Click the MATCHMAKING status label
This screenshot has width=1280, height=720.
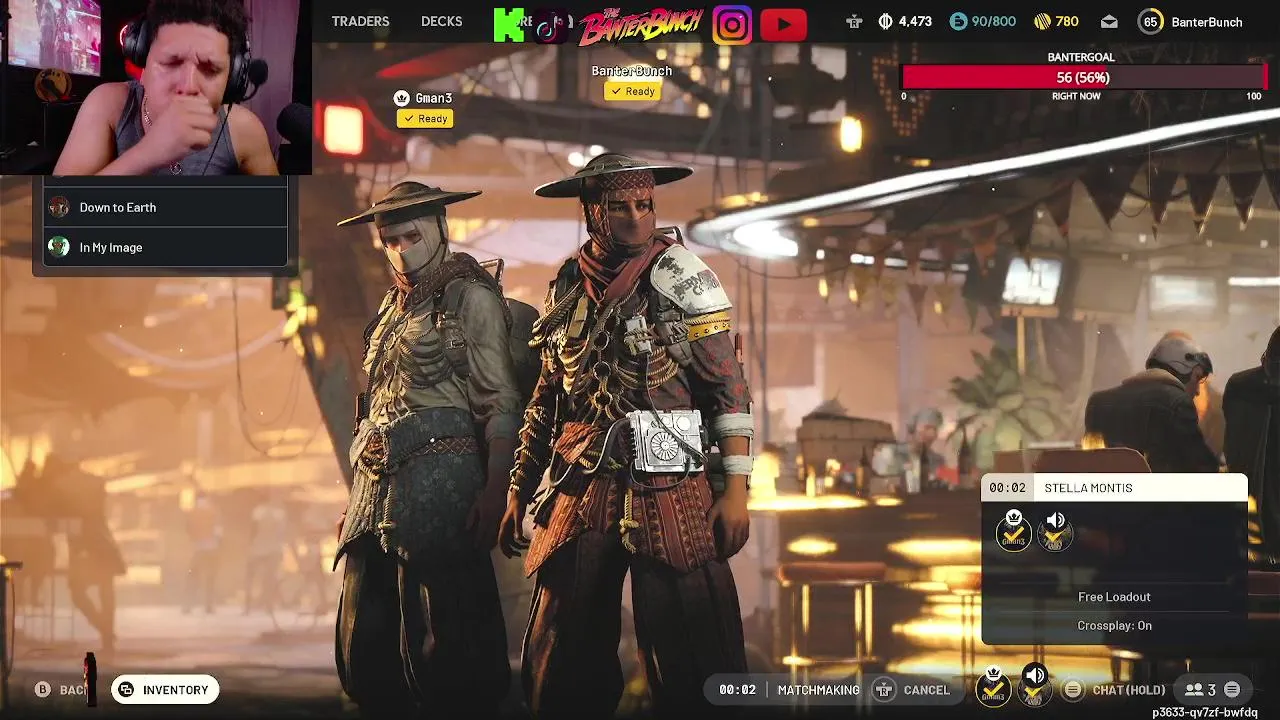point(818,690)
